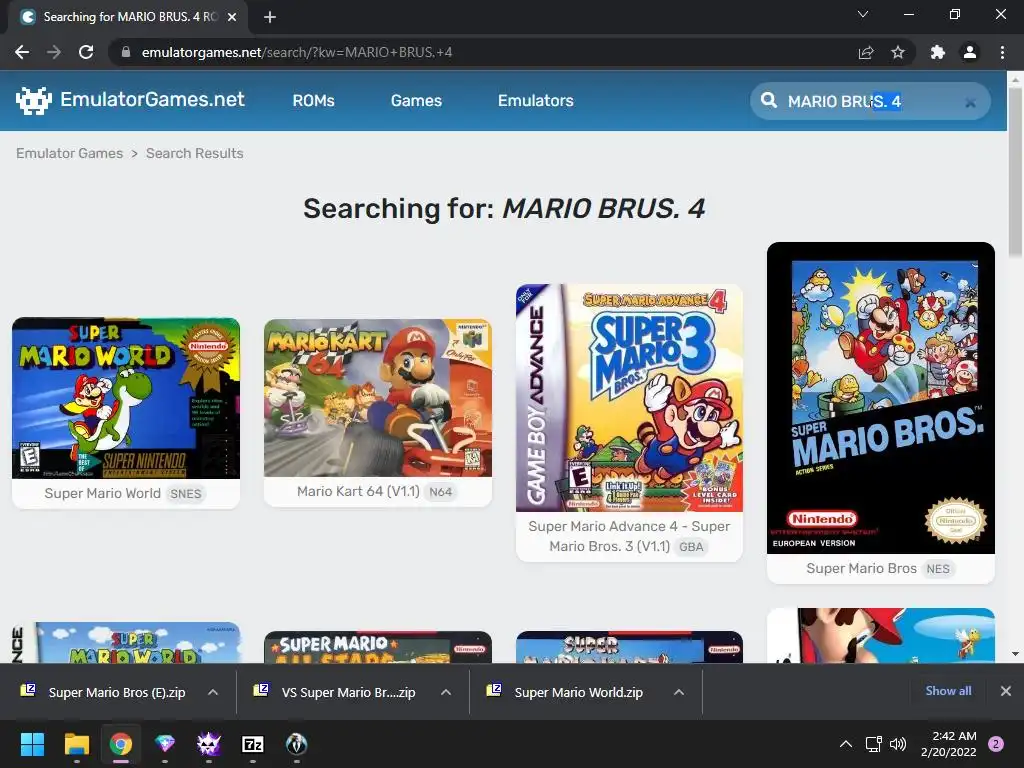Open the Mario Kart 64 cover image
The height and width of the screenshot is (768, 1024).
[x=377, y=398]
